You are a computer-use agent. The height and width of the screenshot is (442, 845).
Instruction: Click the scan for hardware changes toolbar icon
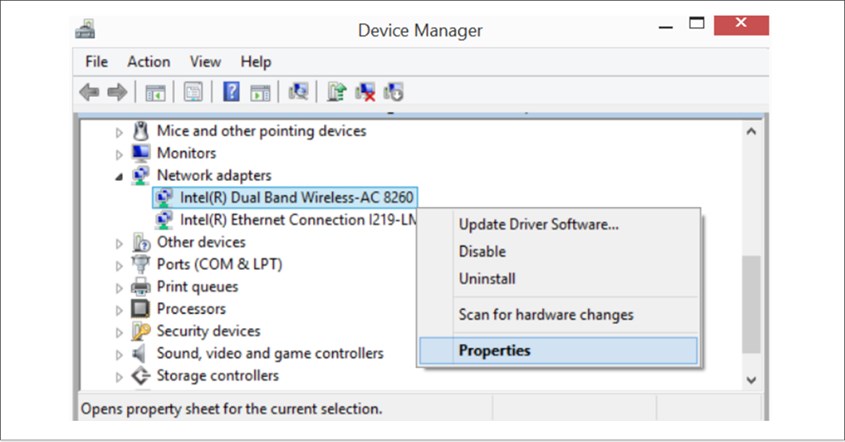point(298,92)
